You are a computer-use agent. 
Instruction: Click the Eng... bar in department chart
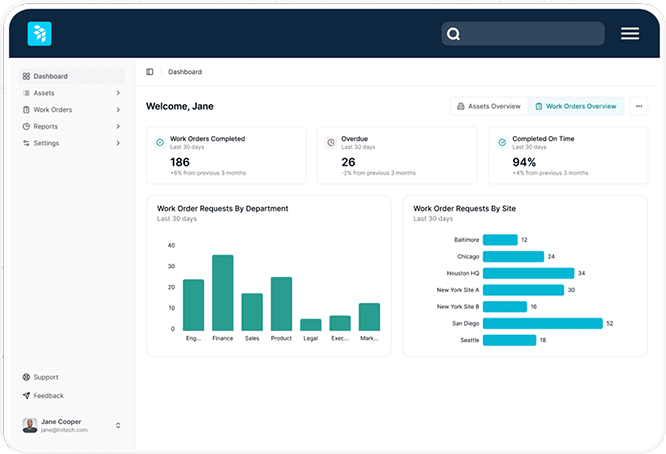(193, 305)
